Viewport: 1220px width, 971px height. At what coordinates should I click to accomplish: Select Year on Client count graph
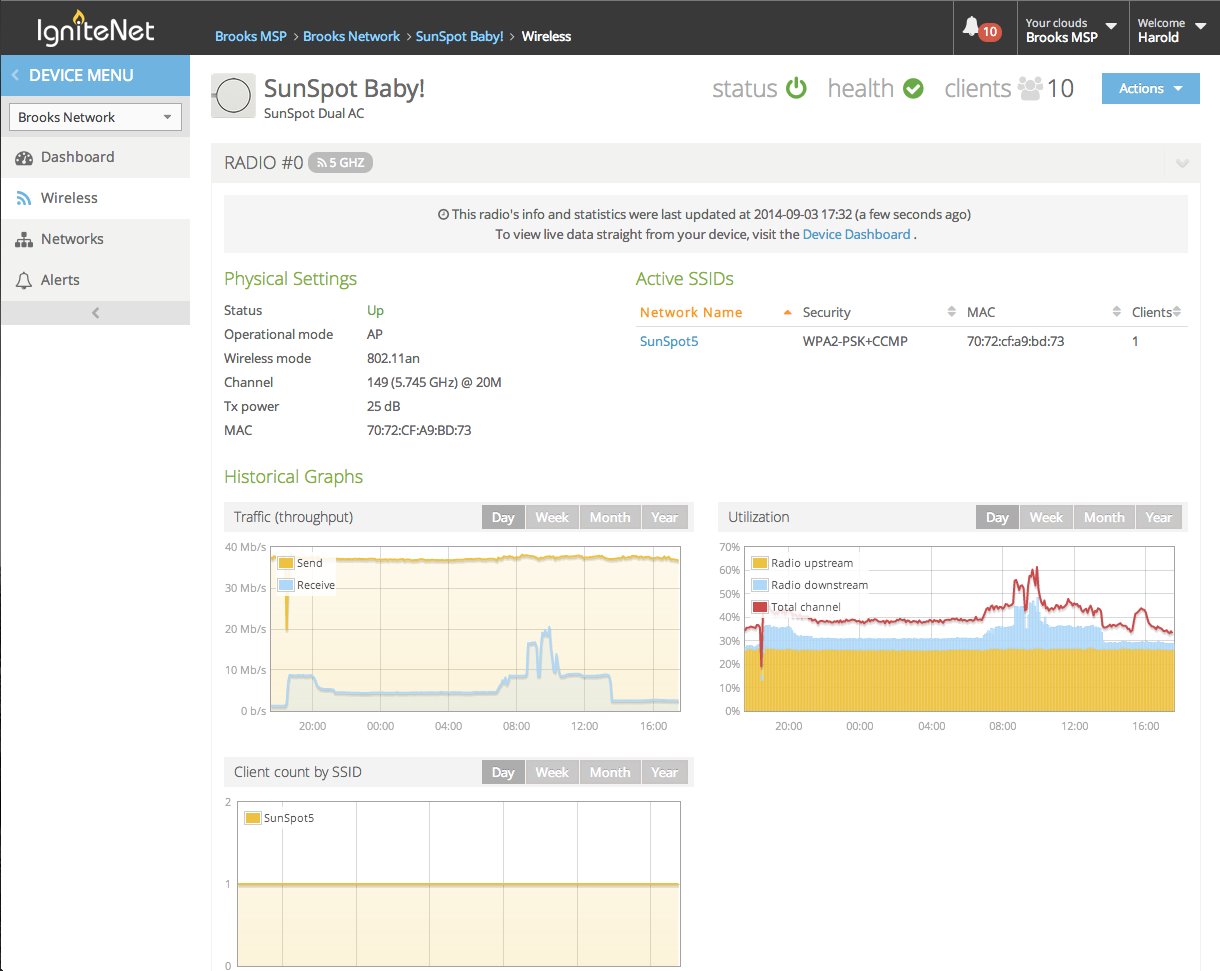[x=665, y=772]
